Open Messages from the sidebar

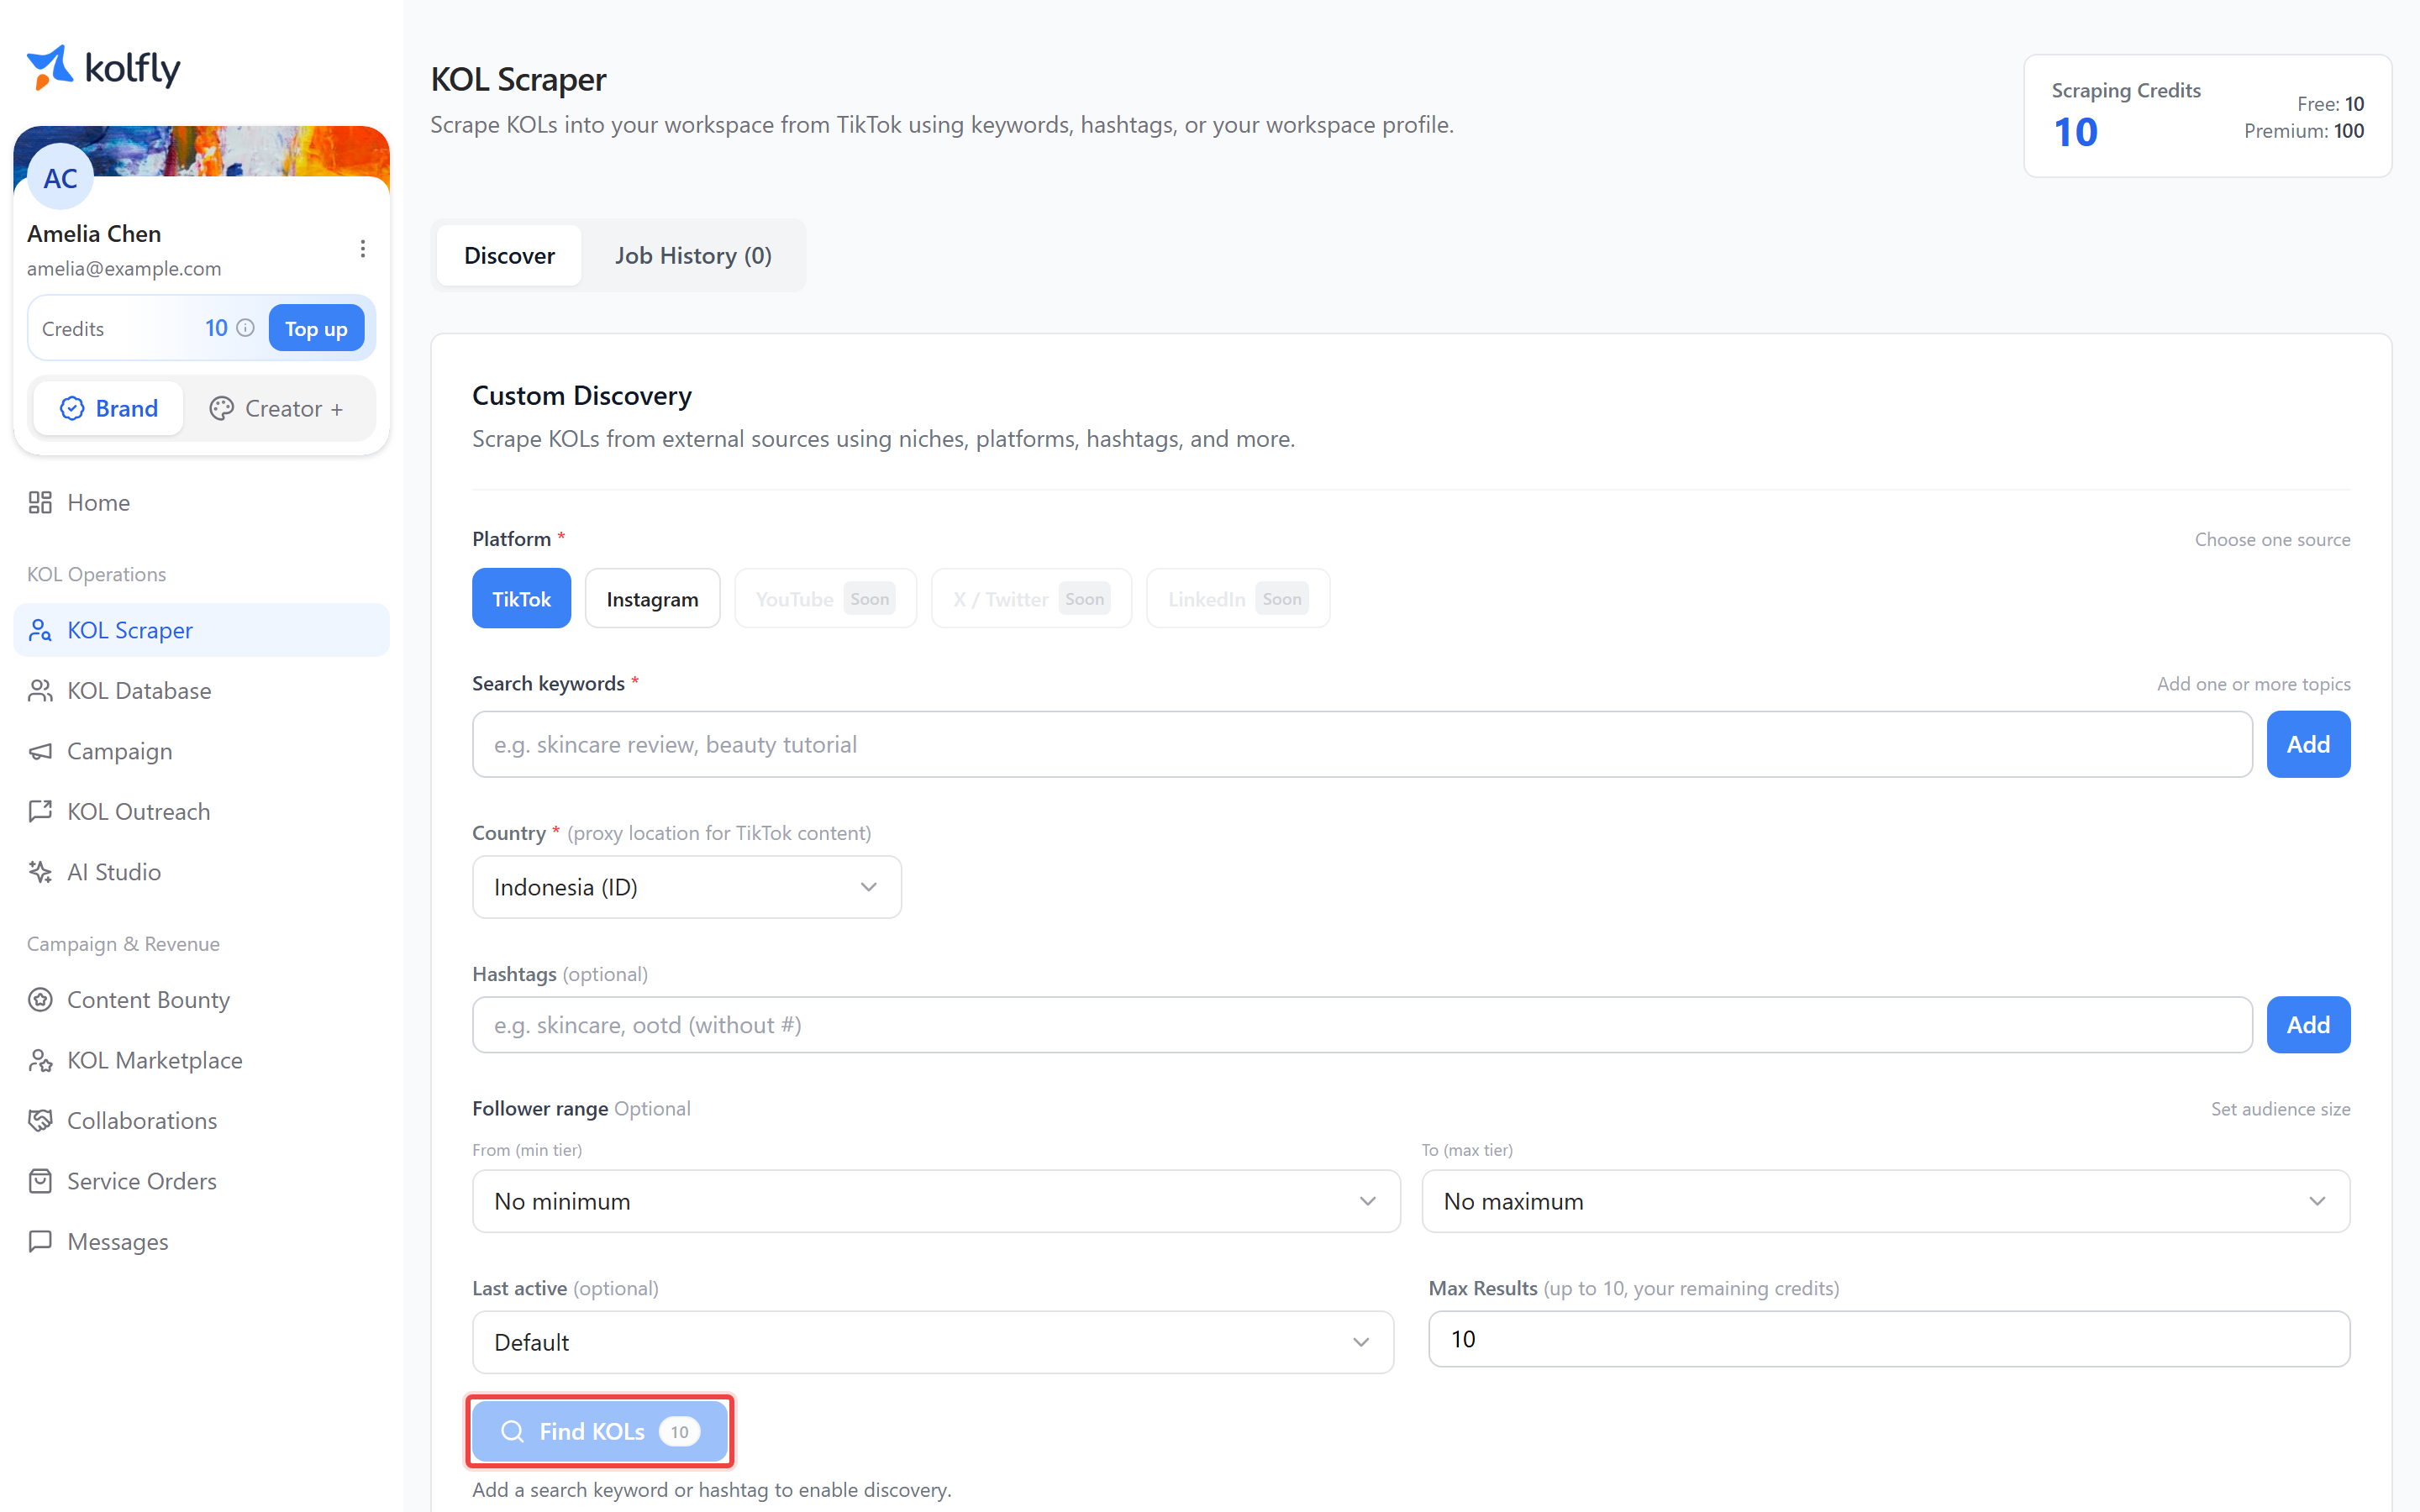point(201,1241)
